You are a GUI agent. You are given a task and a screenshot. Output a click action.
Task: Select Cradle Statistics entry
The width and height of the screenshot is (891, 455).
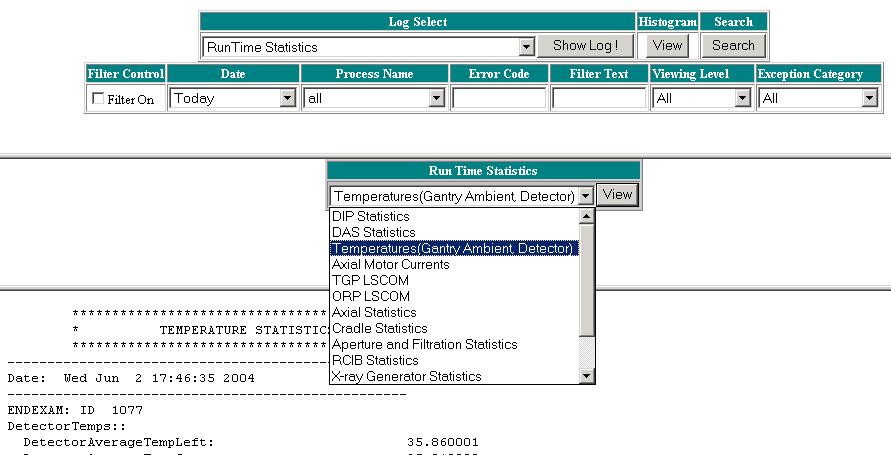(x=379, y=328)
